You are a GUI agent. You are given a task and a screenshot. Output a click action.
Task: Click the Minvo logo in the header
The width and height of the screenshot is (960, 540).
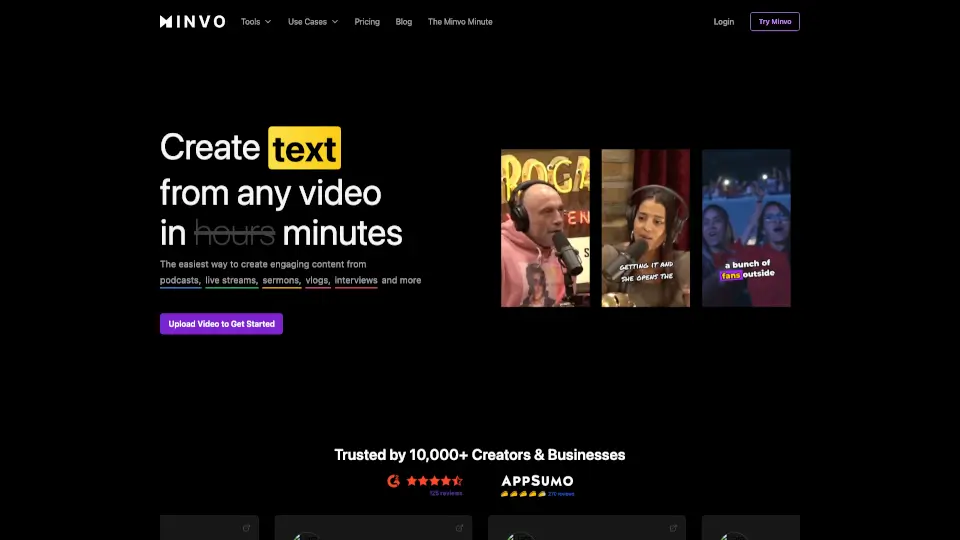[192, 21]
